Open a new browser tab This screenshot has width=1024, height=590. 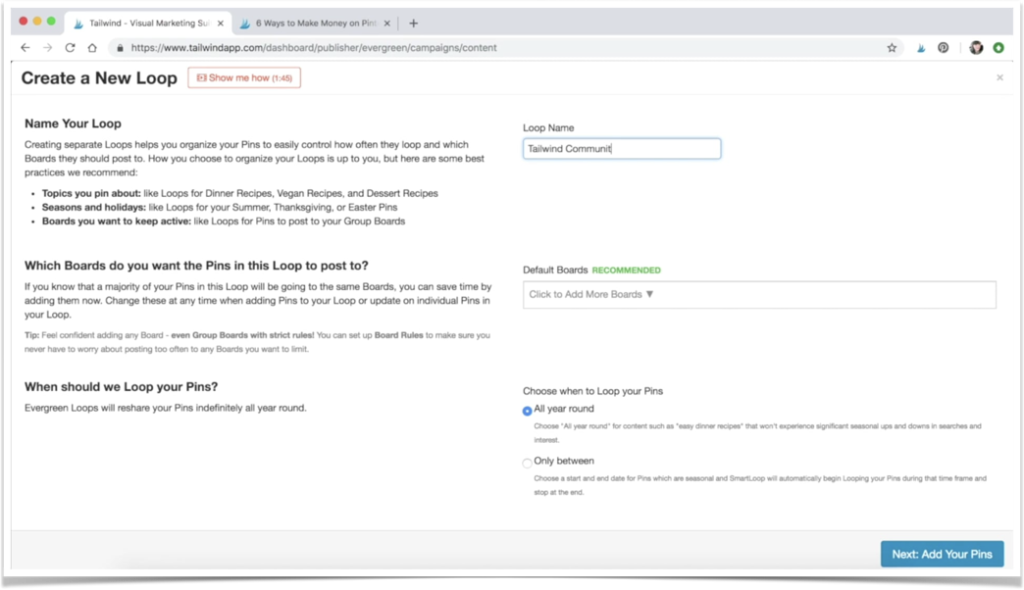coord(413,23)
